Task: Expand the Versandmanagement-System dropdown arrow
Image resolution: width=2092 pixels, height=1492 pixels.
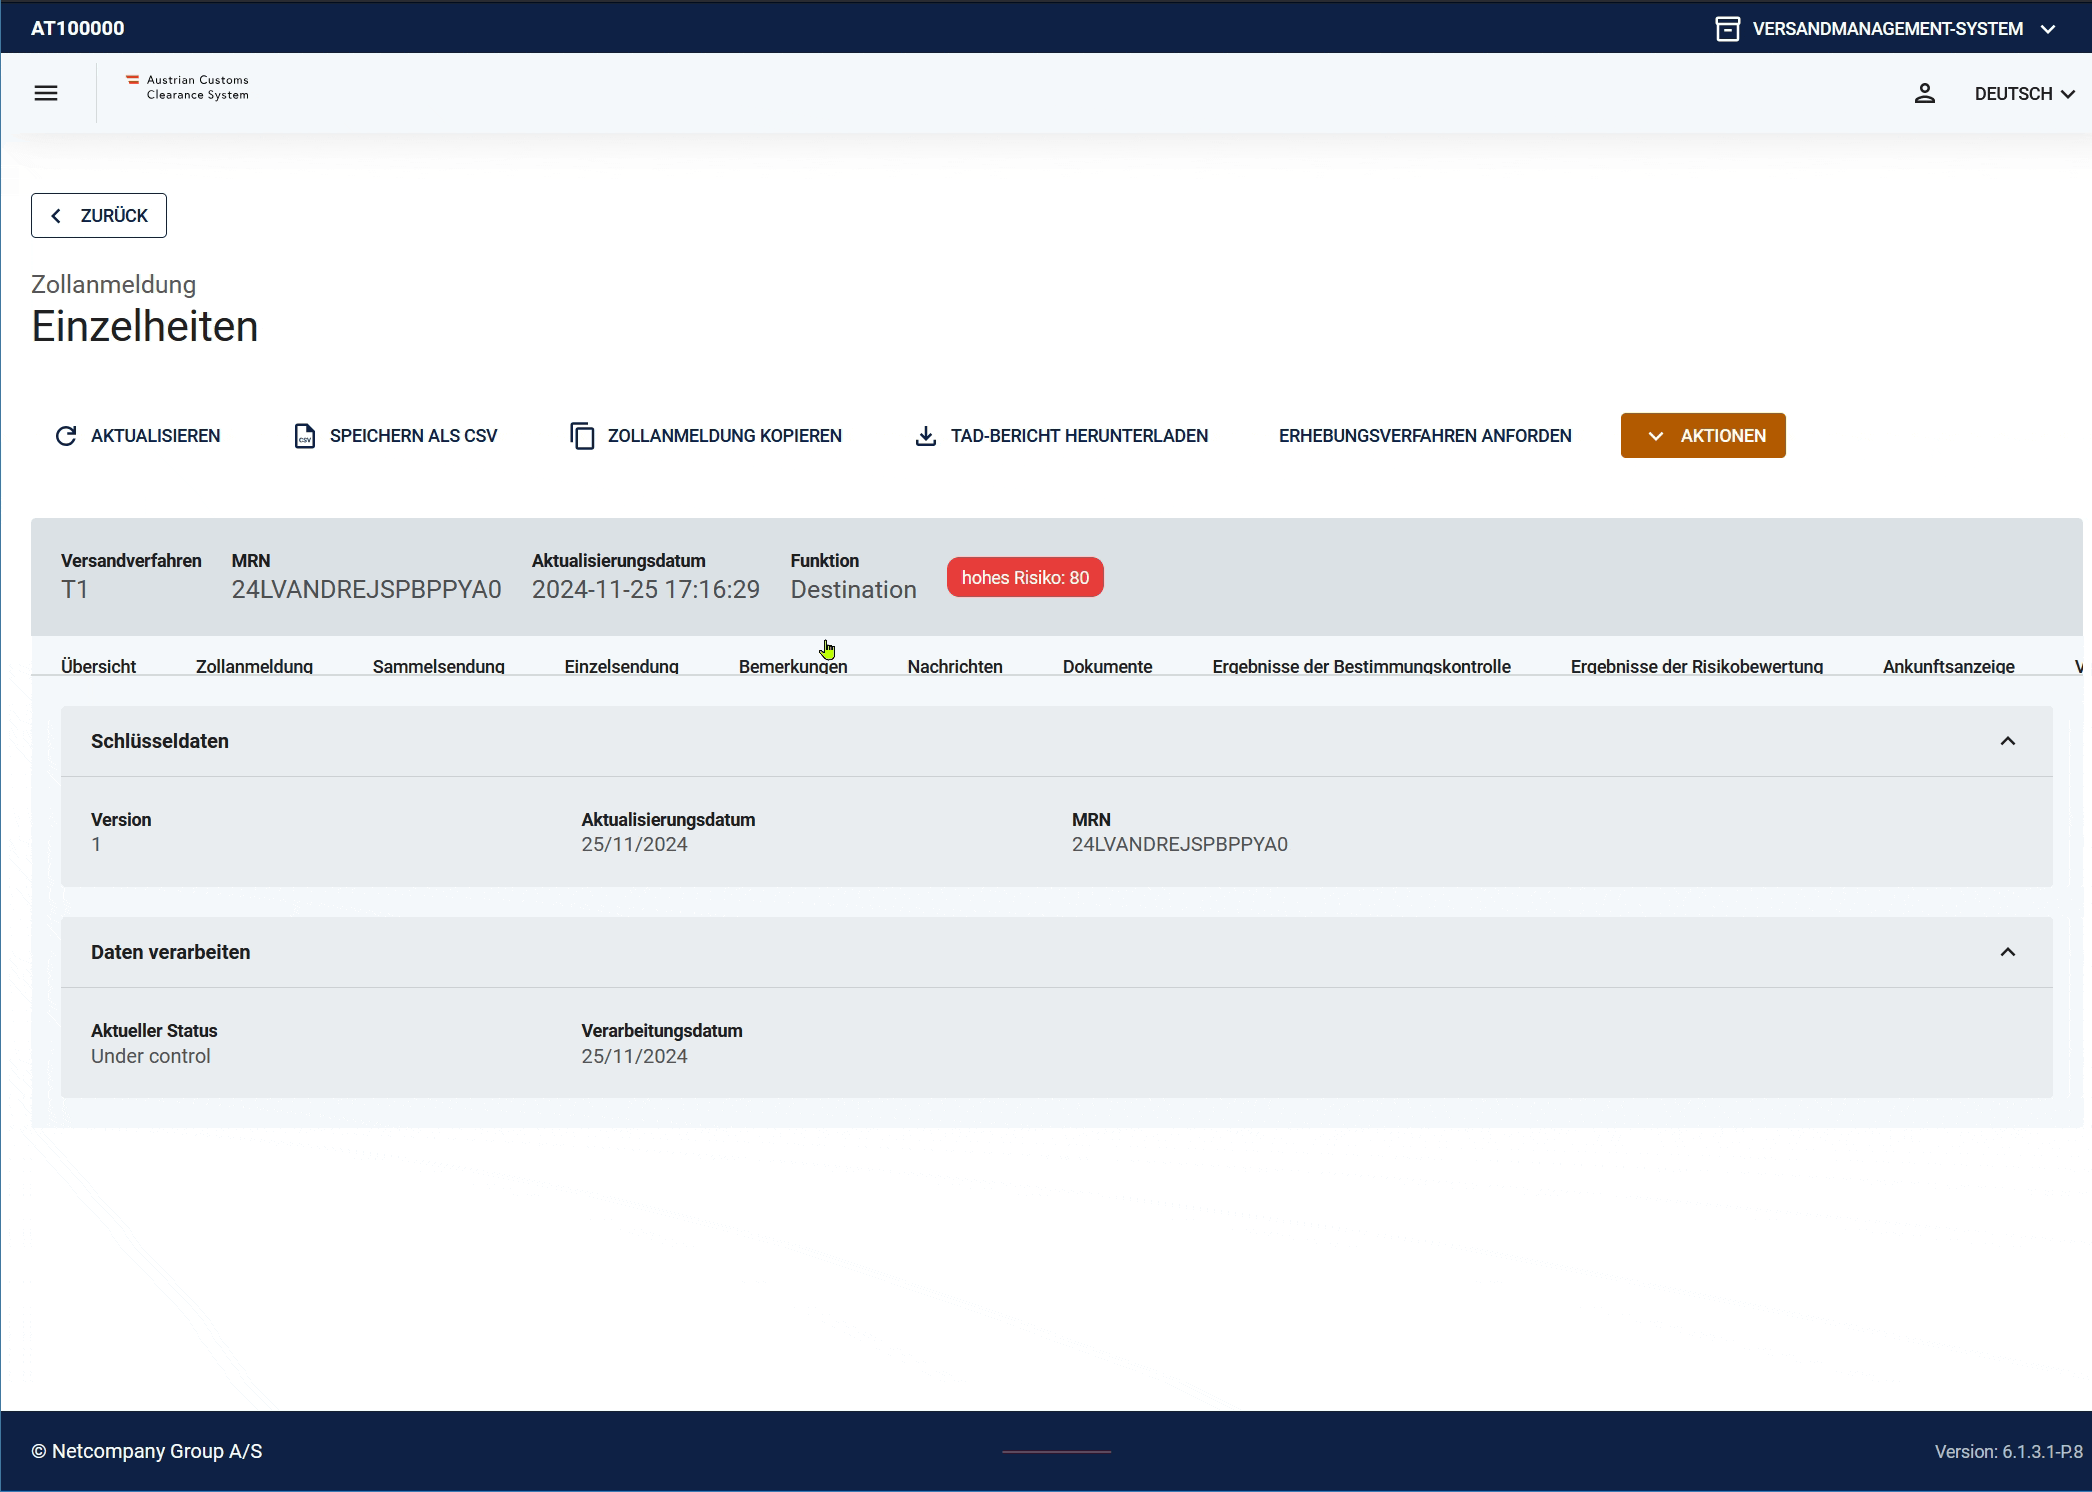Action: [2048, 29]
